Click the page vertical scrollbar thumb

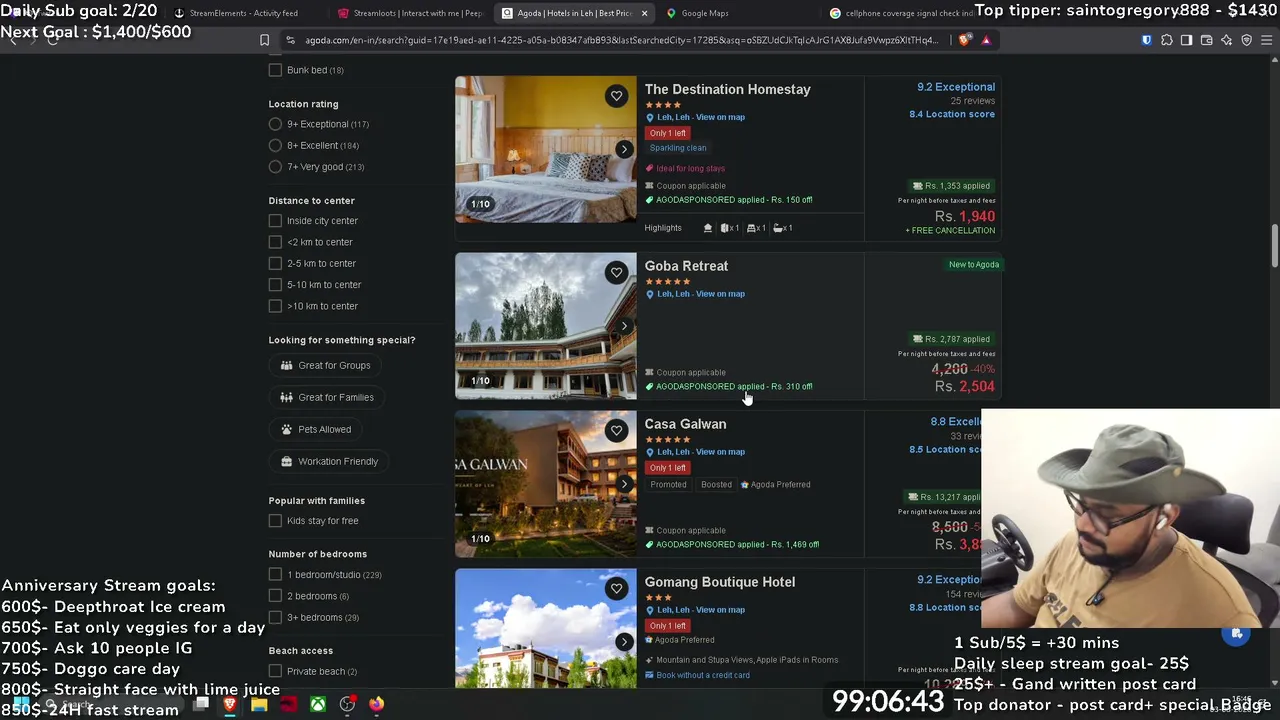[1274, 246]
